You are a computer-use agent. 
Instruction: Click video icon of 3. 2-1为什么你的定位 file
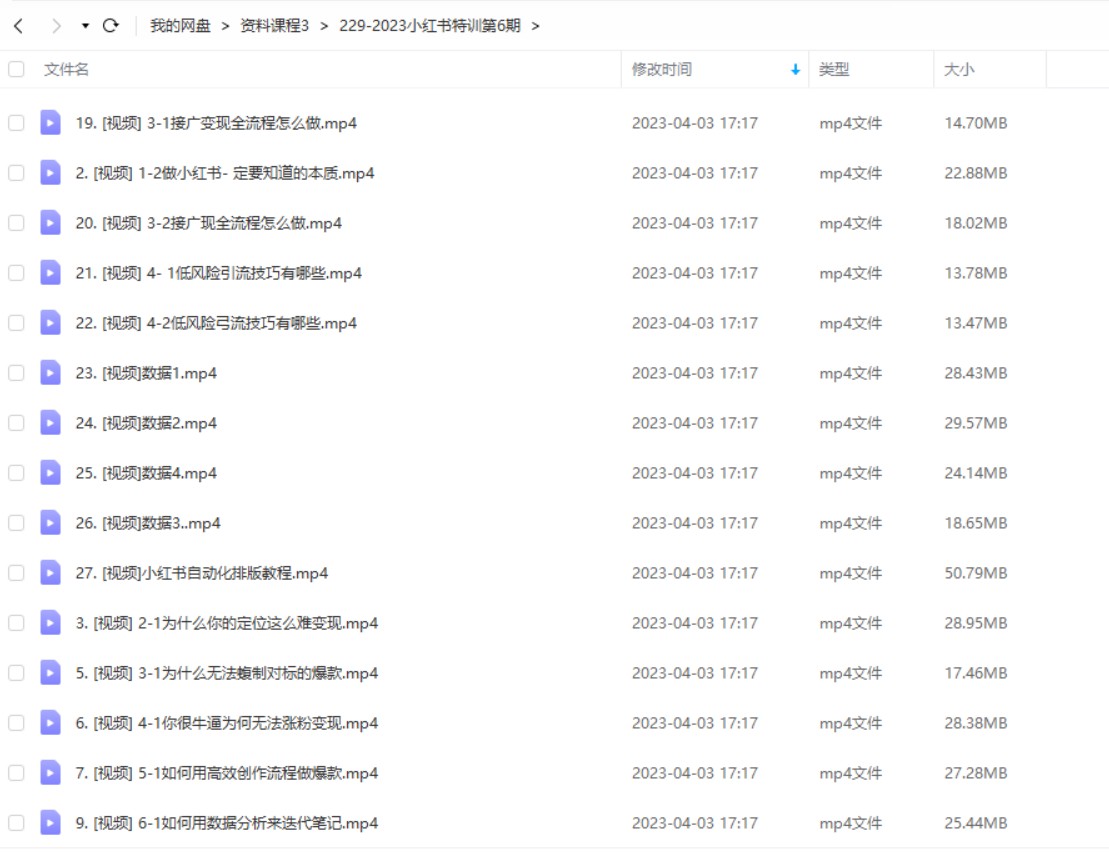point(50,623)
